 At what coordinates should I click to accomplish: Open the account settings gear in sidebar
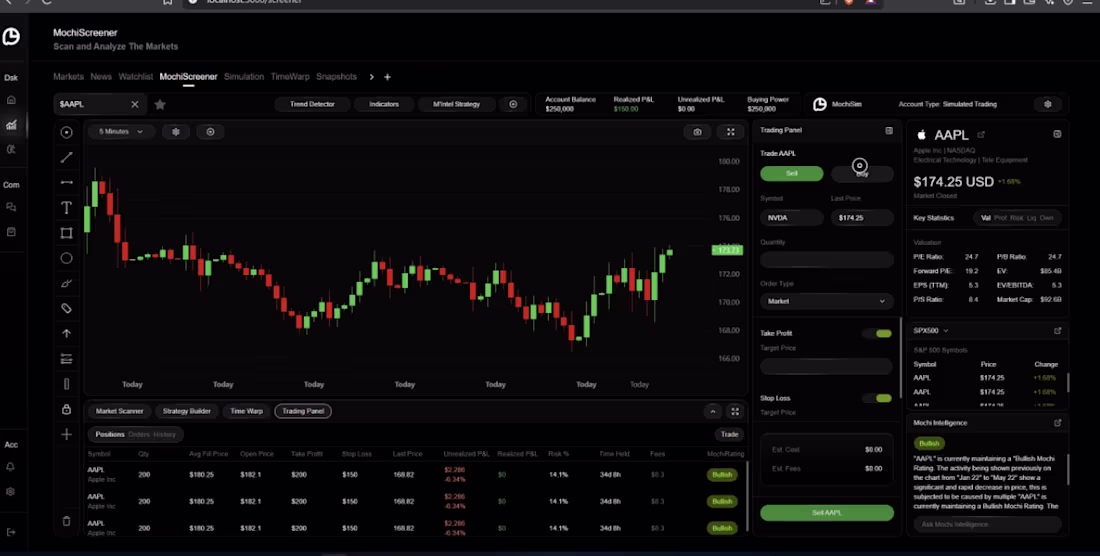coord(11,491)
